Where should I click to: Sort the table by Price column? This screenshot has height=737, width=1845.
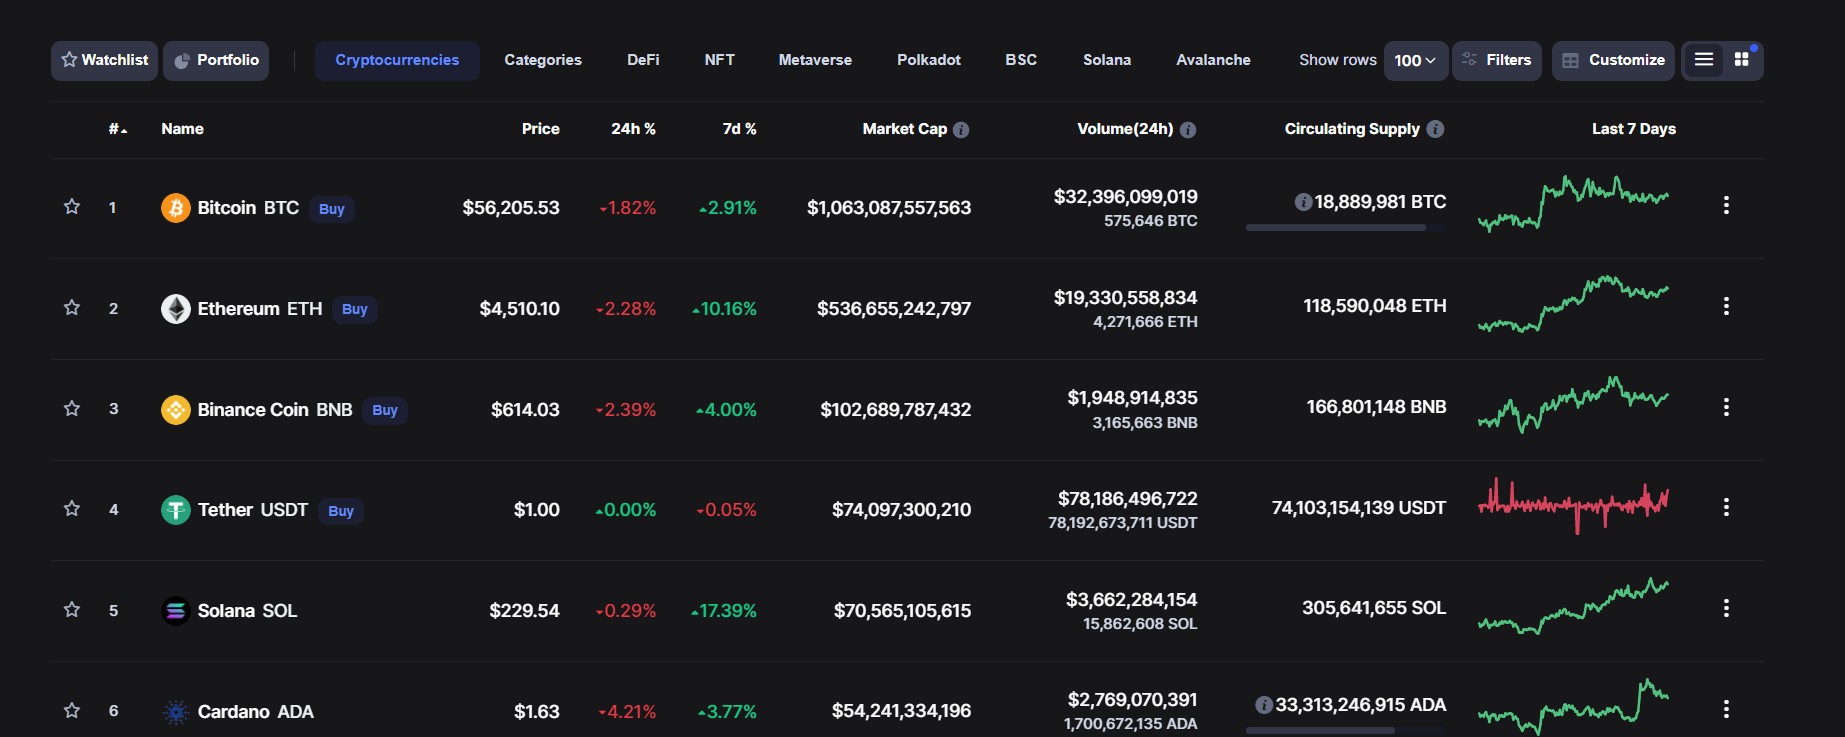click(x=541, y=129)
